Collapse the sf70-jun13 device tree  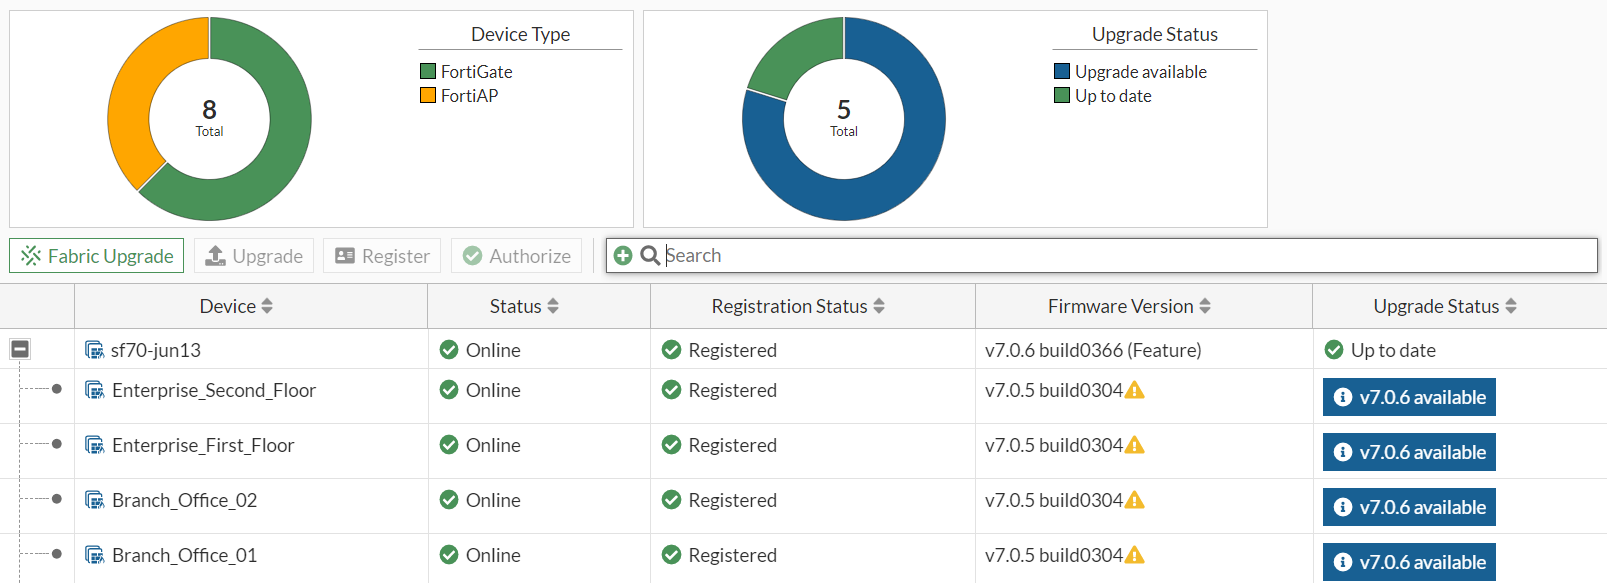20,349
